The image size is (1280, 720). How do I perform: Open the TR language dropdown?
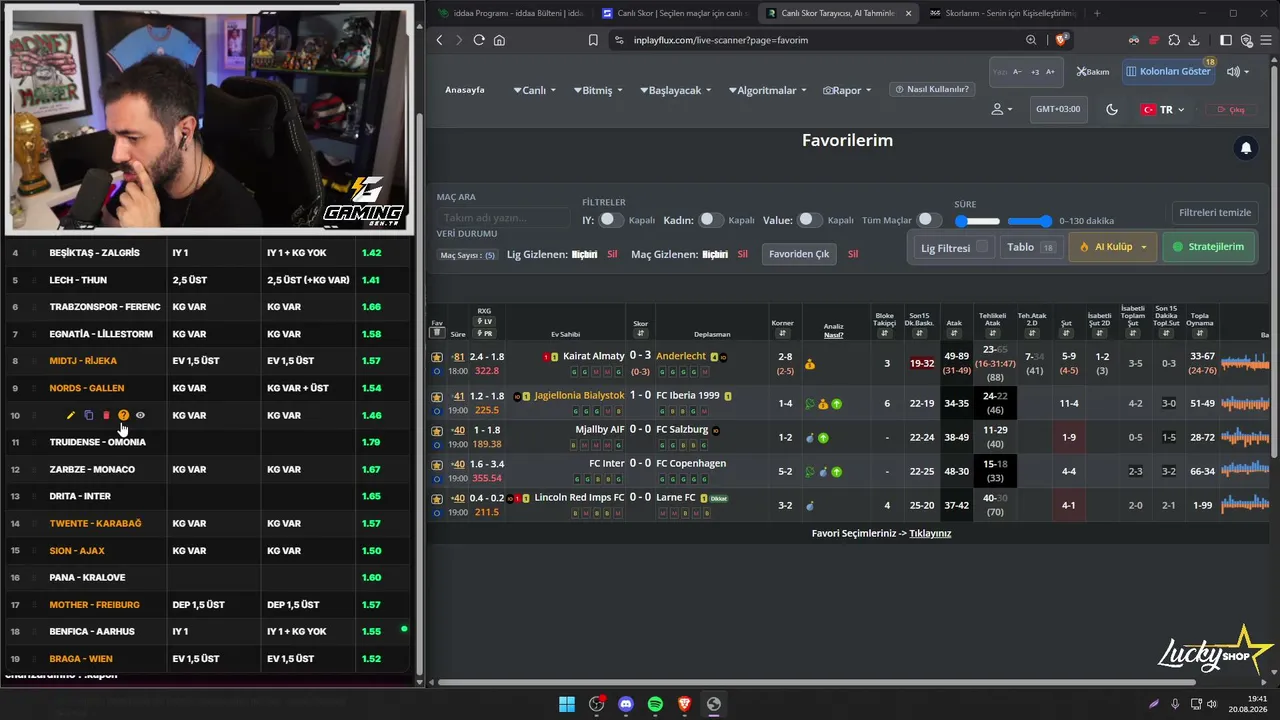click(x=1163, y=110)
